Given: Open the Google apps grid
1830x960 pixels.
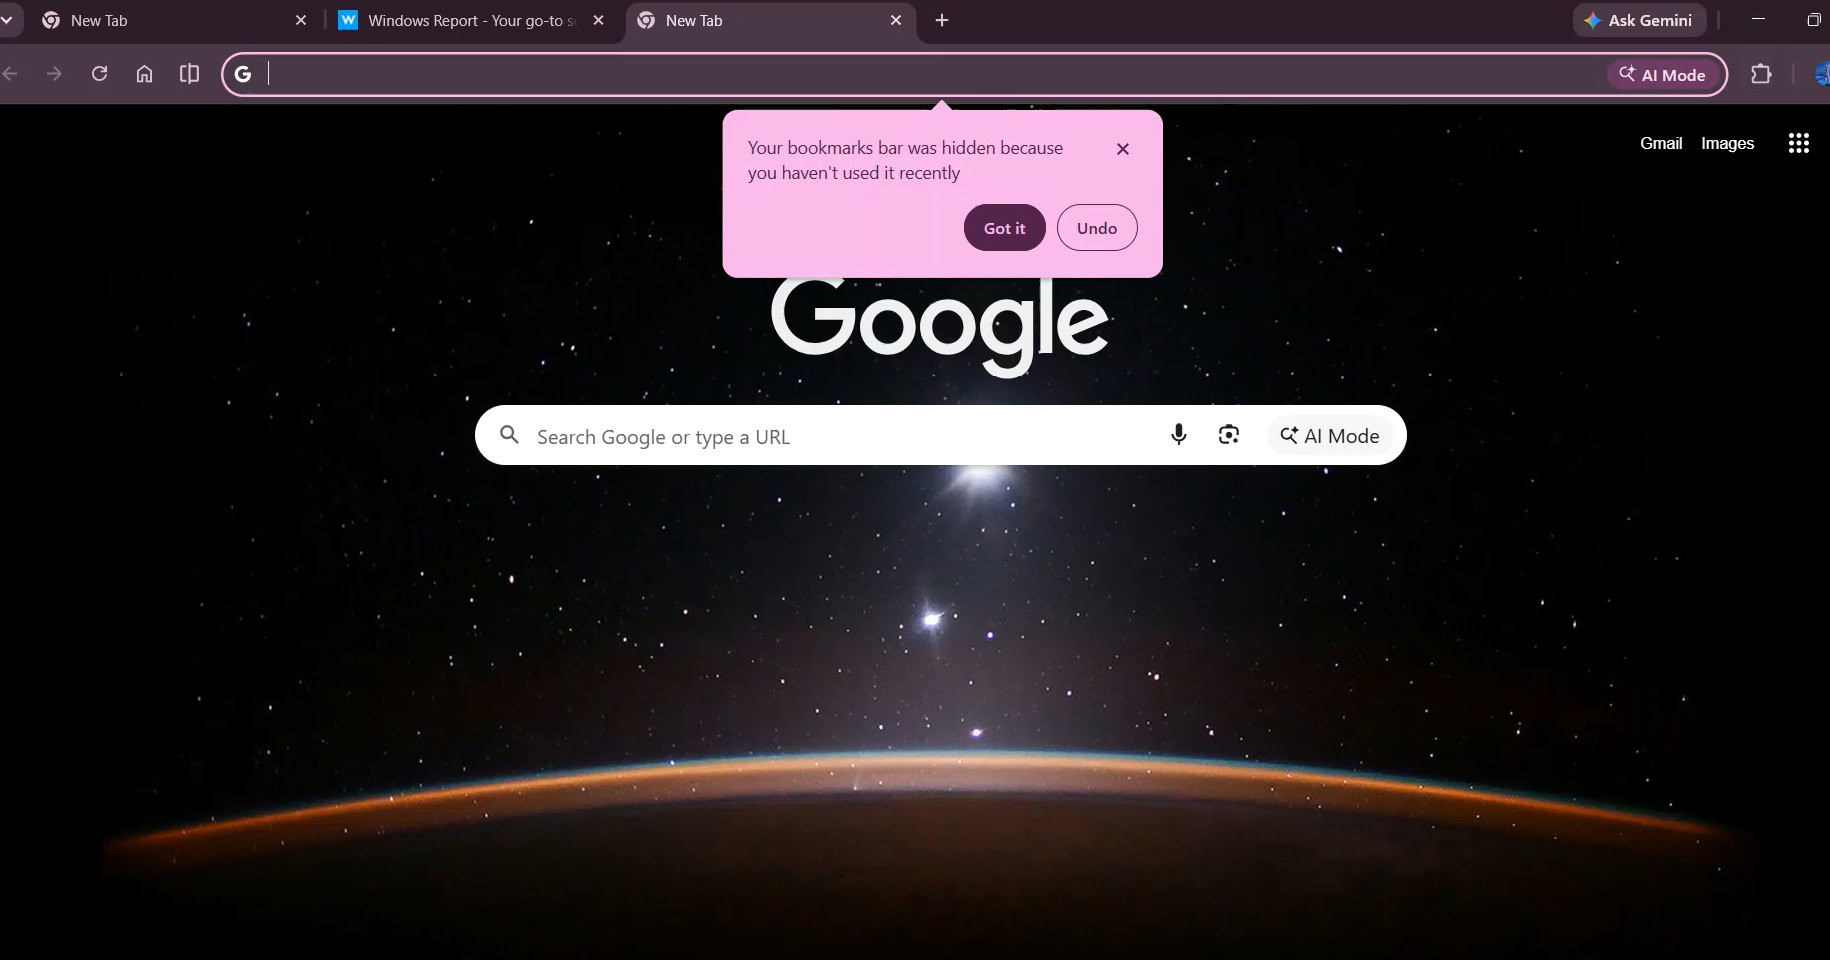Looking at the screenshot, I should click(x=1798, y=143).
